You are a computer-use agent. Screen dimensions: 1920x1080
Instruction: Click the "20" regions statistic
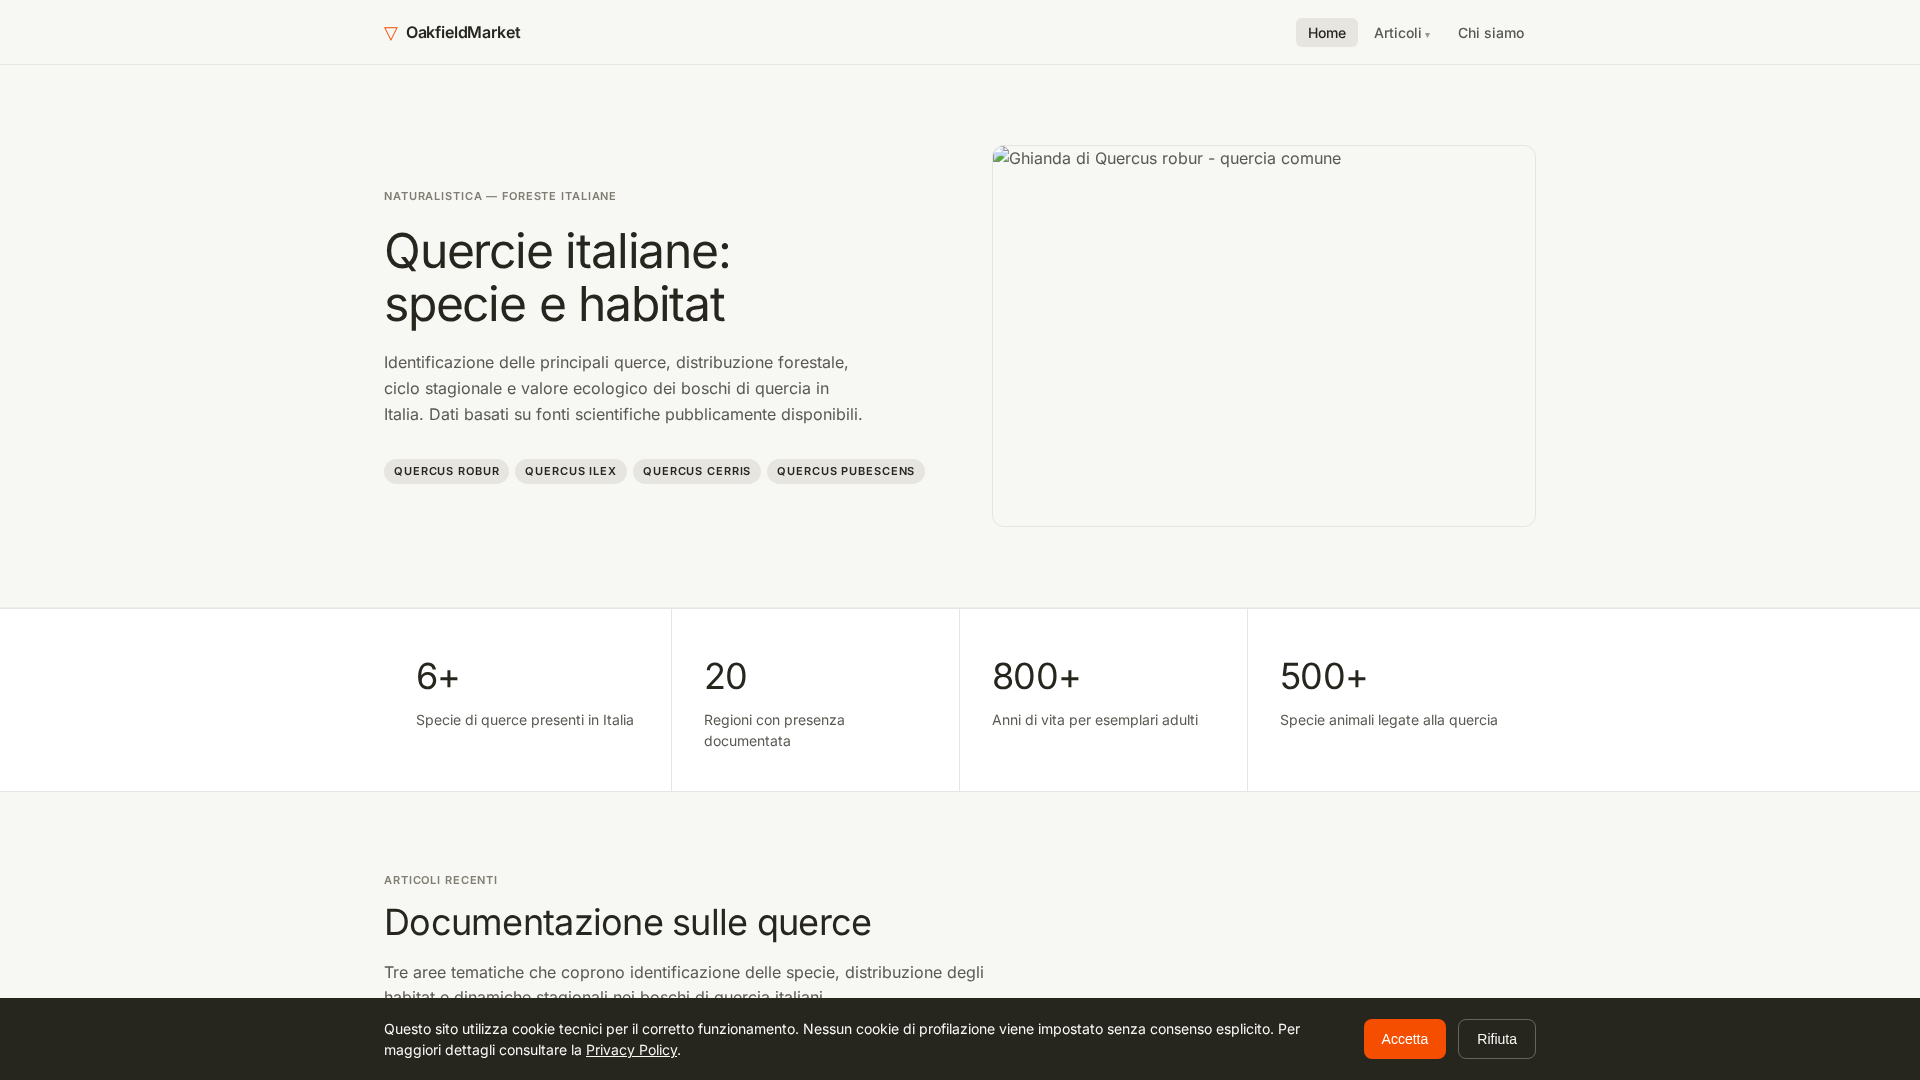[725, 677]
